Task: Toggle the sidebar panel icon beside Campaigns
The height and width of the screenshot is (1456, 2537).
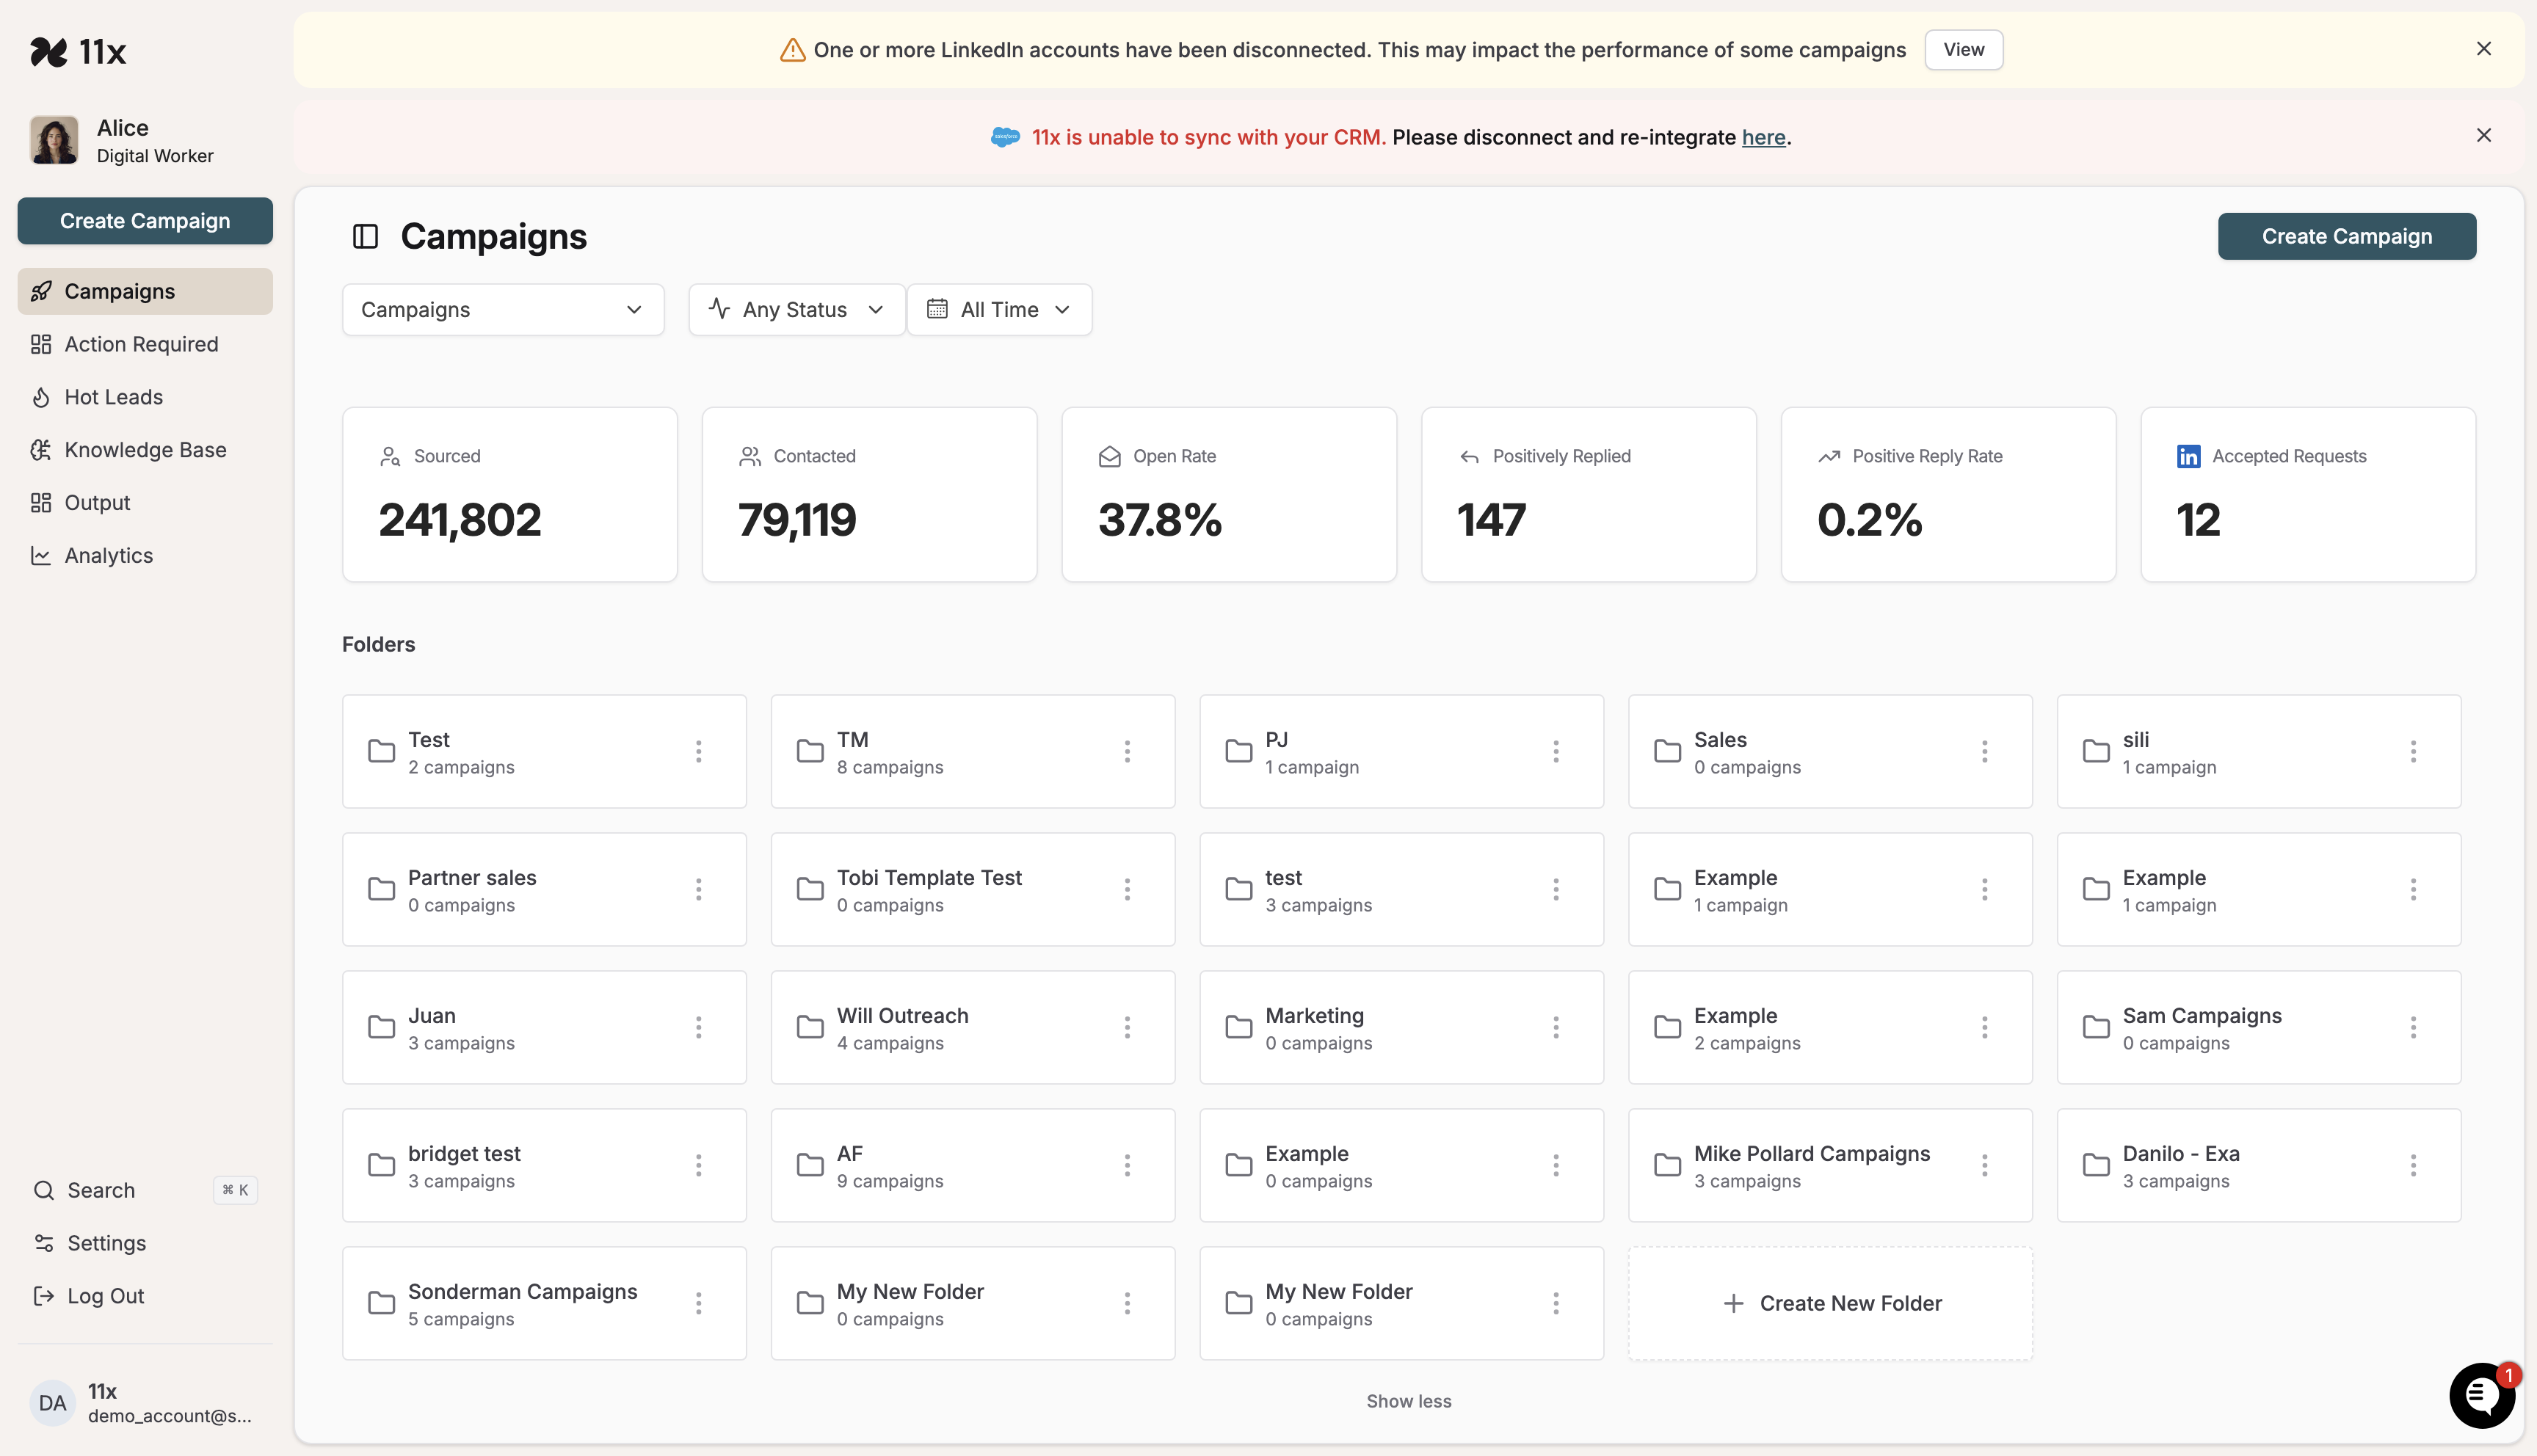Action: 365,237
